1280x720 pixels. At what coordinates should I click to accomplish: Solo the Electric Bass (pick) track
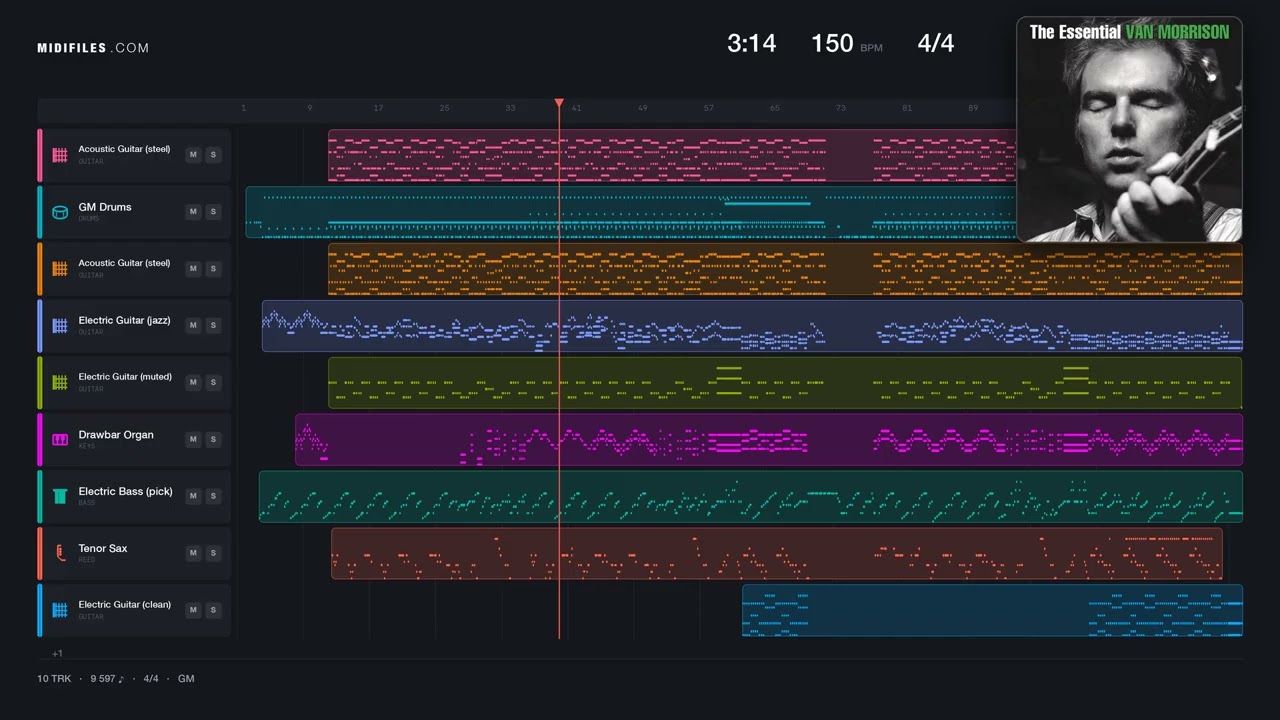[x=213, y=496]
